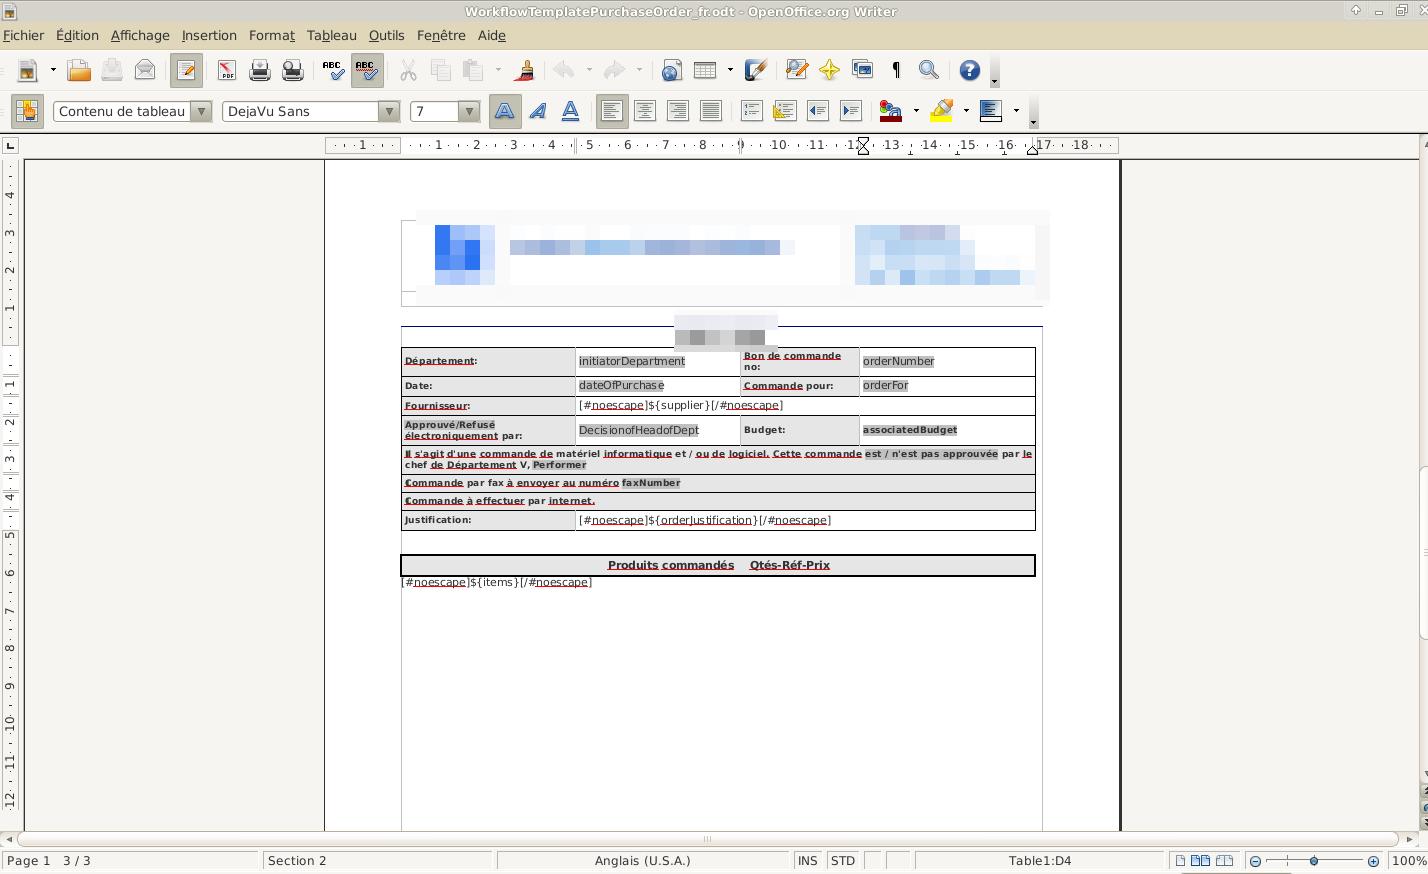Open the Insertion menu

click(209, 35)
